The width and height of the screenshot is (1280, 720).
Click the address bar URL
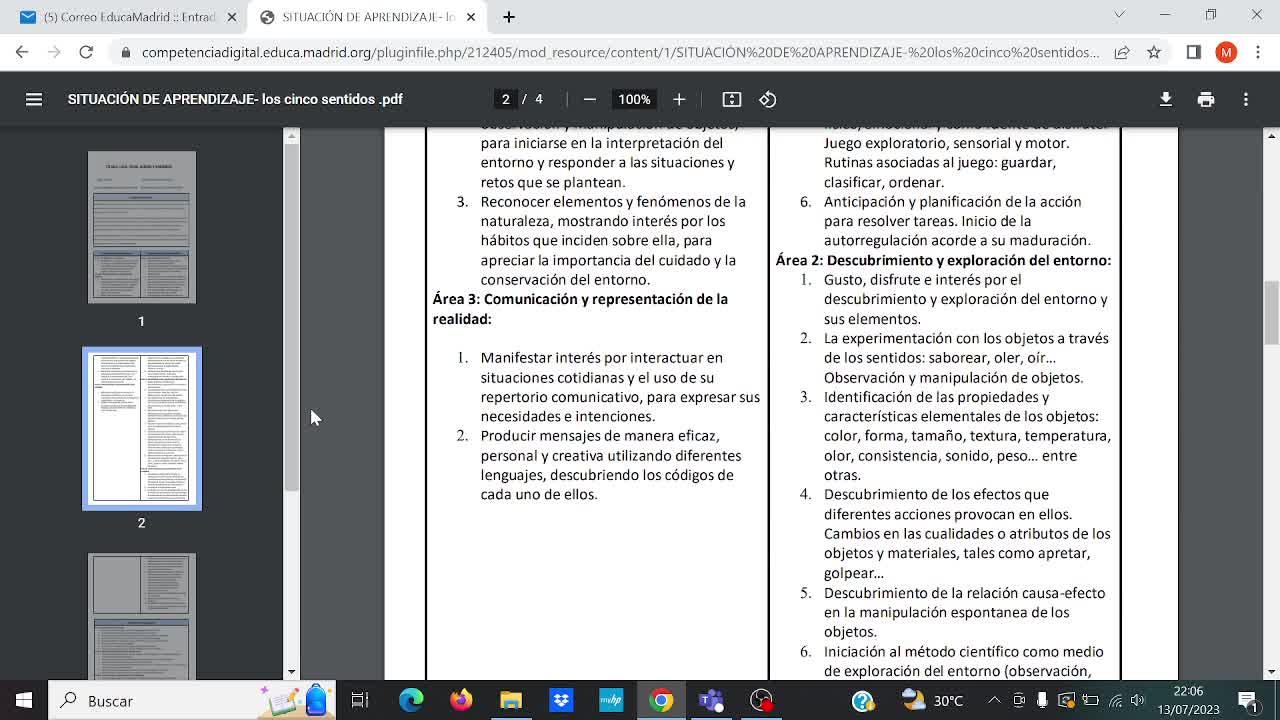point(620,52)
